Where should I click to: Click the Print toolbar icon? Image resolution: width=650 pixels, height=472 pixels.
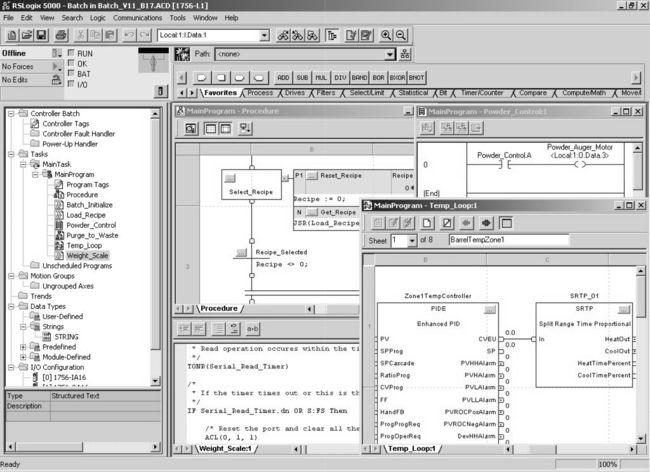[x=61, y=35]
